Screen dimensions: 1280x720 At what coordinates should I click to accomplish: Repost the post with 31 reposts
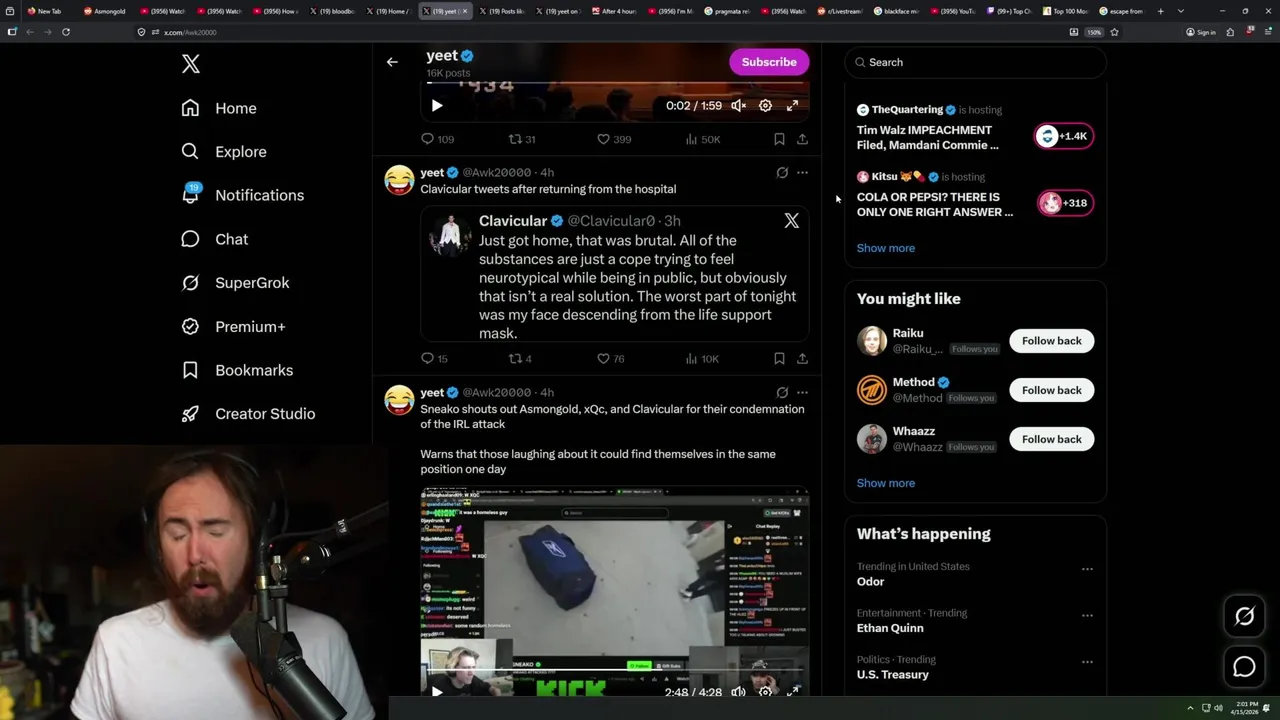tap(522, 139)
